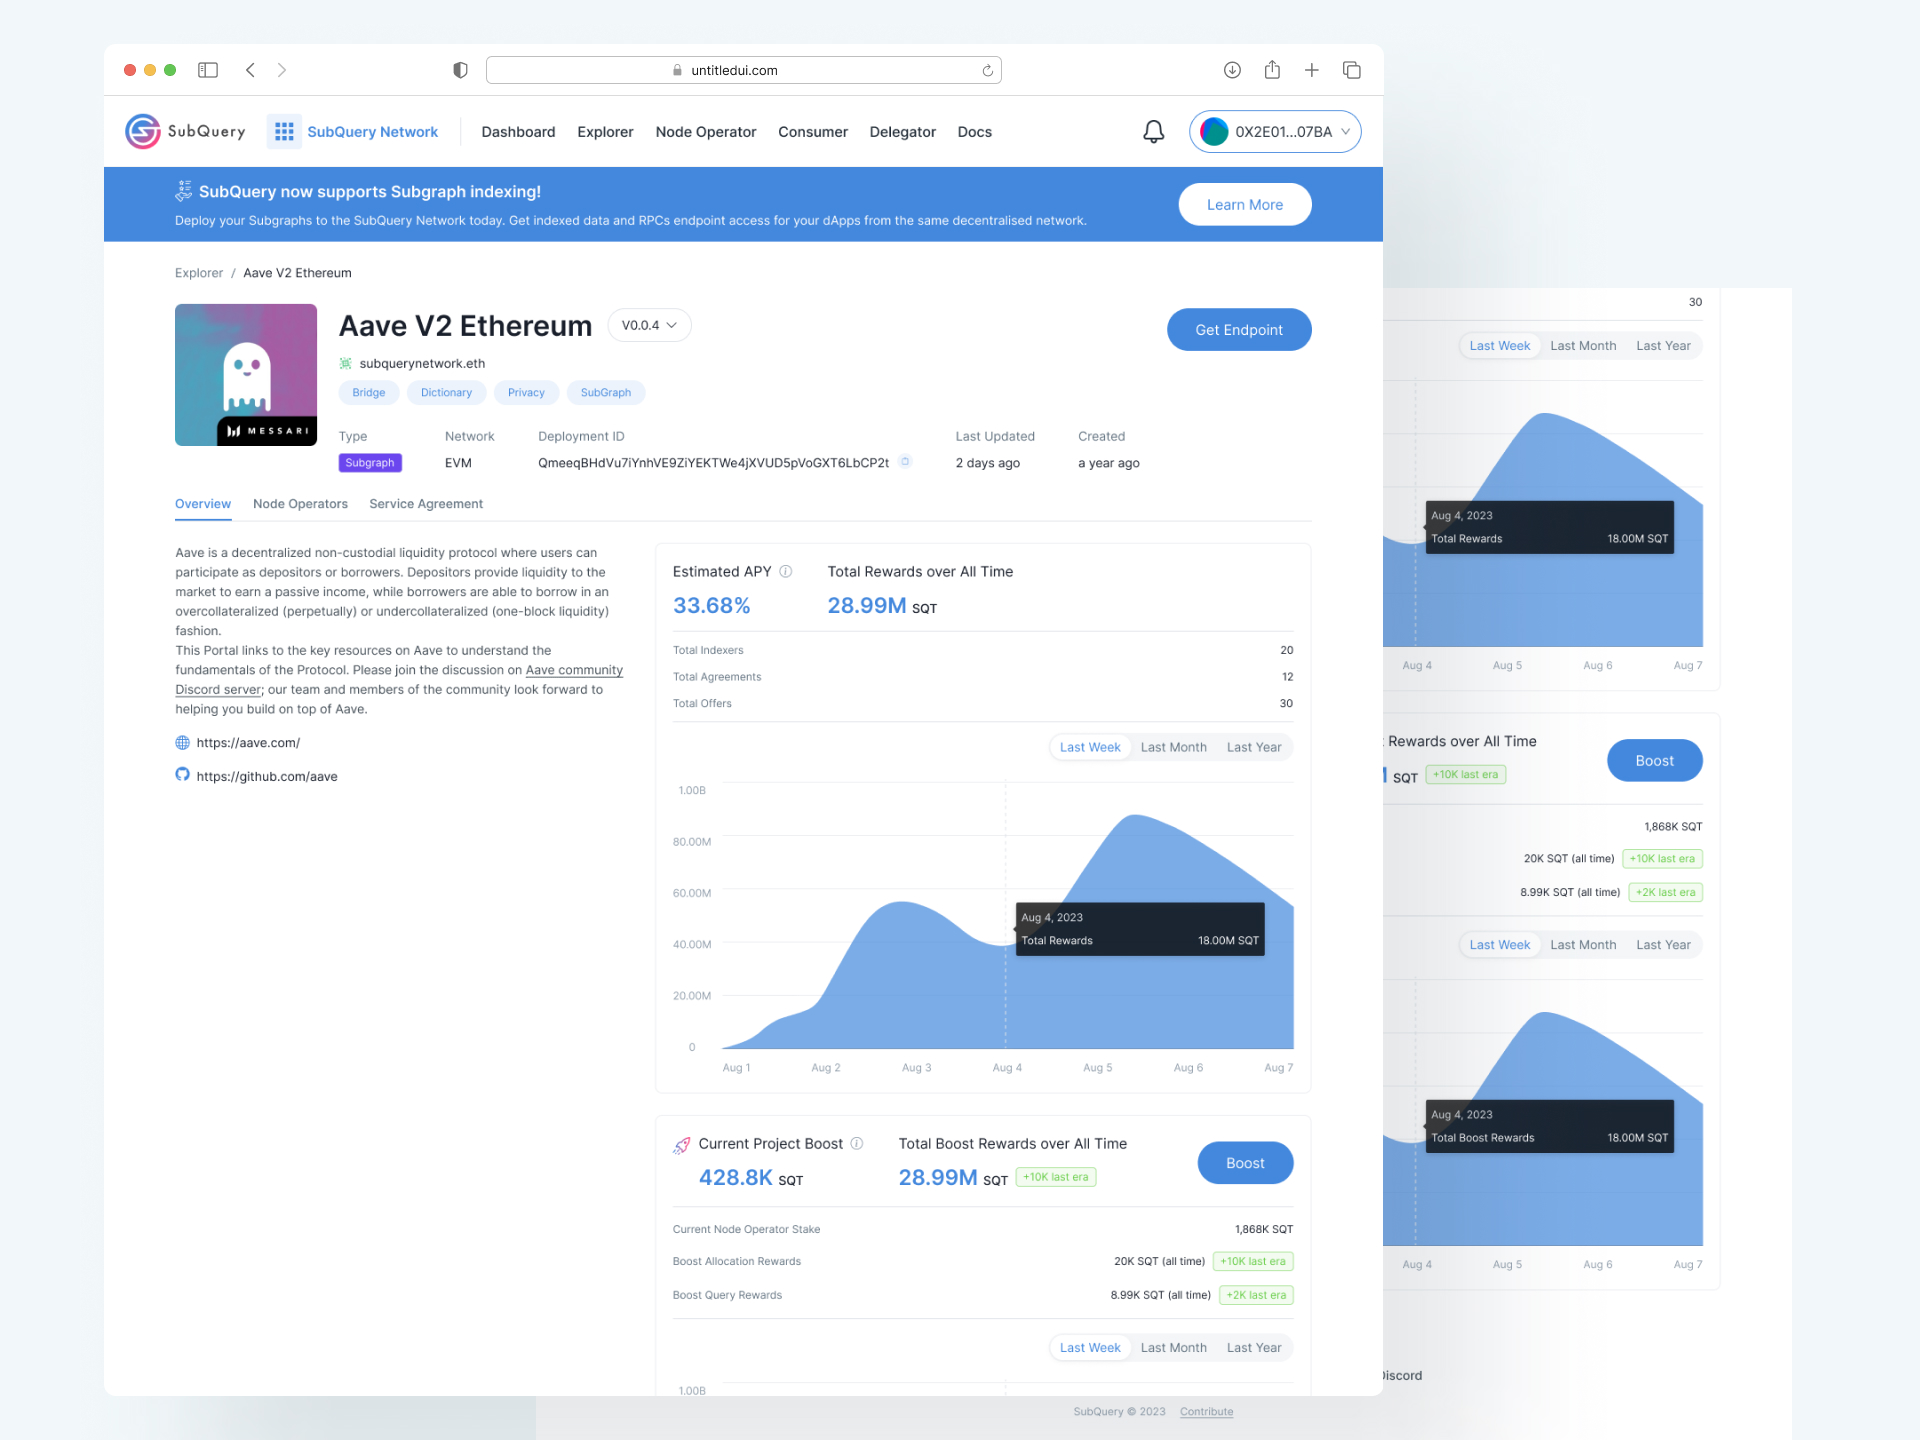Switch to the Node Operators tab
1920x1440 pixels.
(x=300, y=504)
